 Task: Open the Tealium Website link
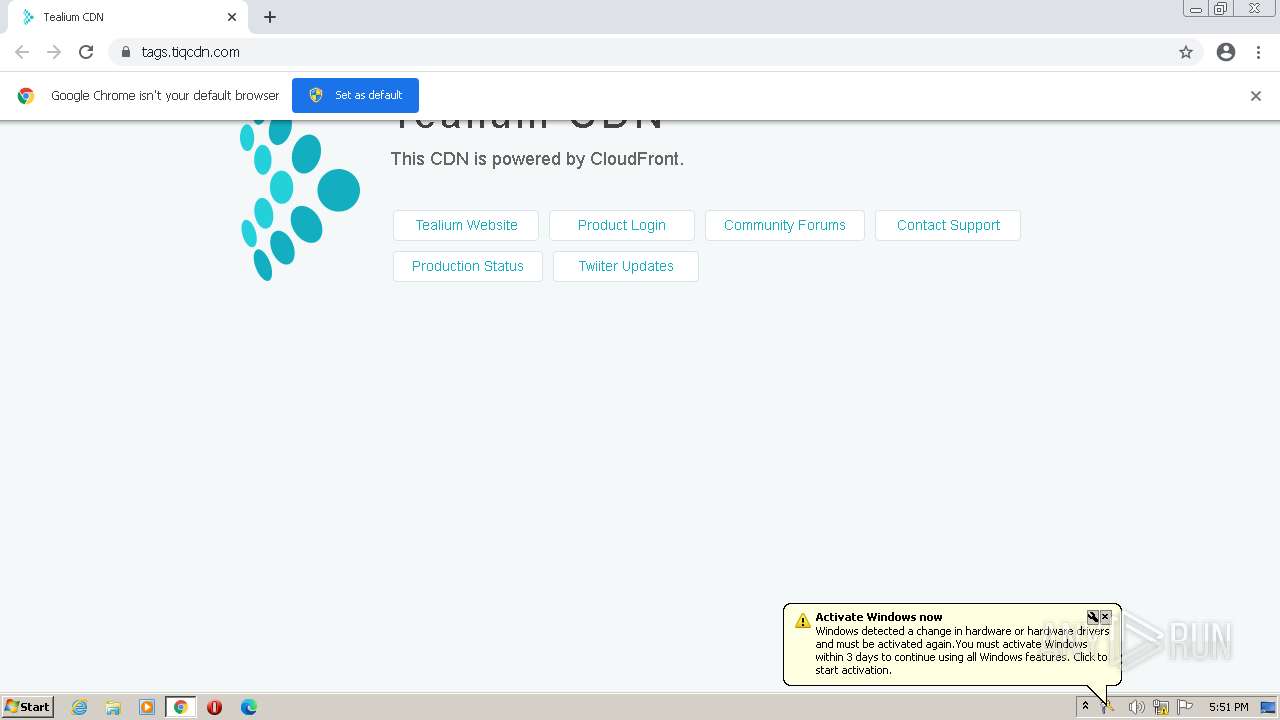pos(466,225)
